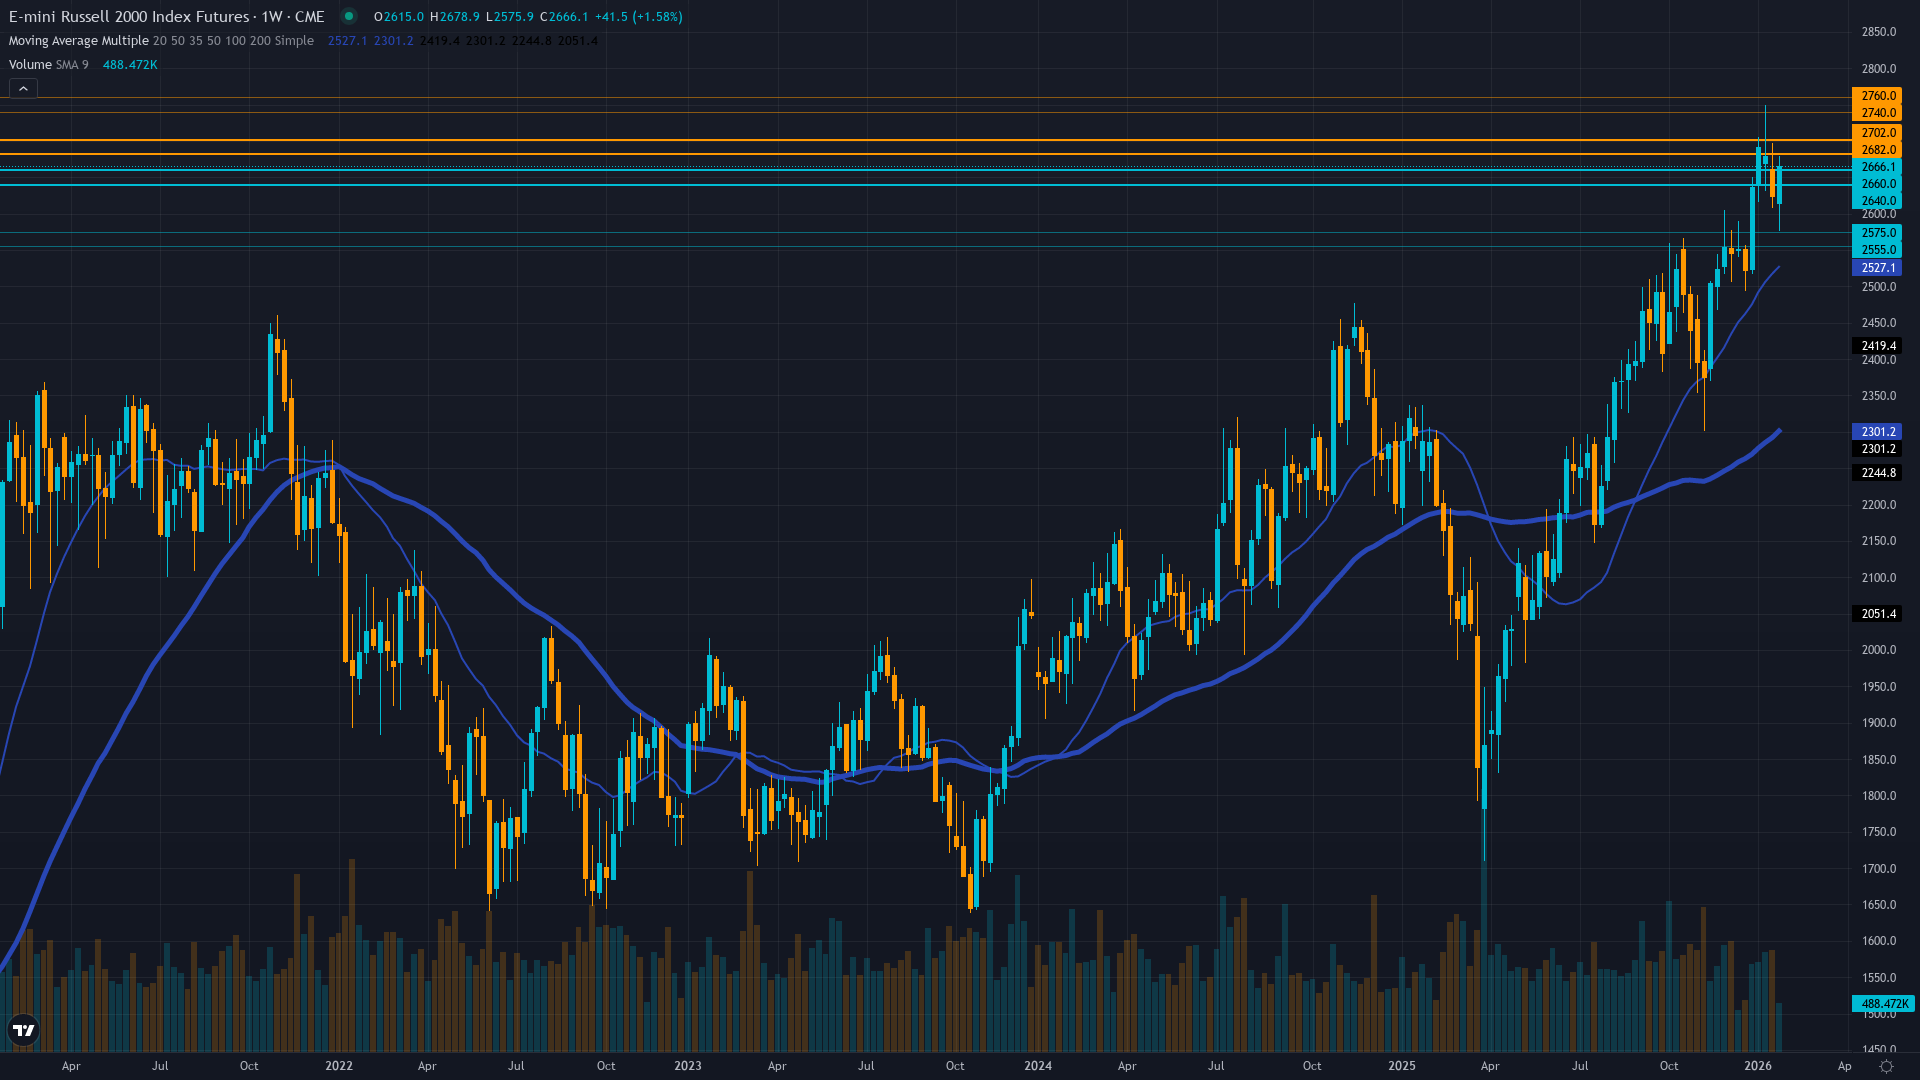The image size is (1920, 1080).
Task: Click the low value L2575.9
Action: (x=510, y=17)
